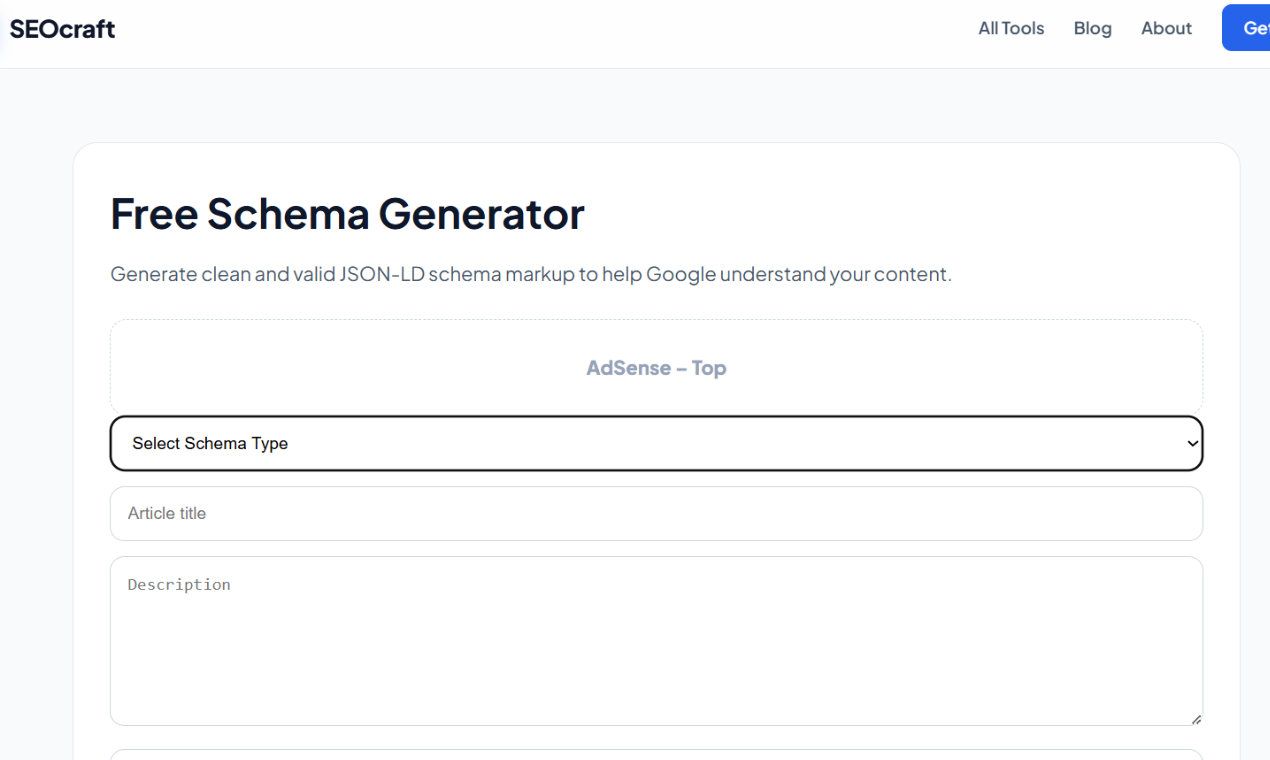Click the word Free in the heading
1270x760 pixels.
(154, 214)
